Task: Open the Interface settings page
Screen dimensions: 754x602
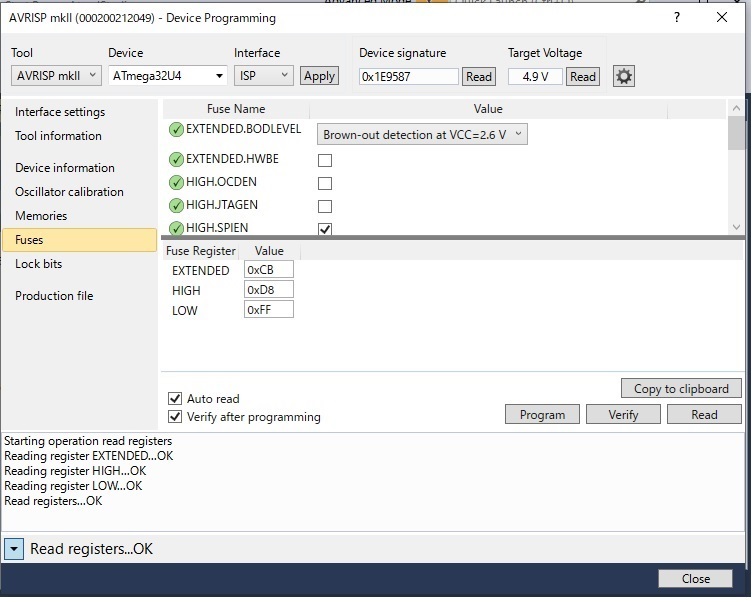Action: (x=60, y=112)
